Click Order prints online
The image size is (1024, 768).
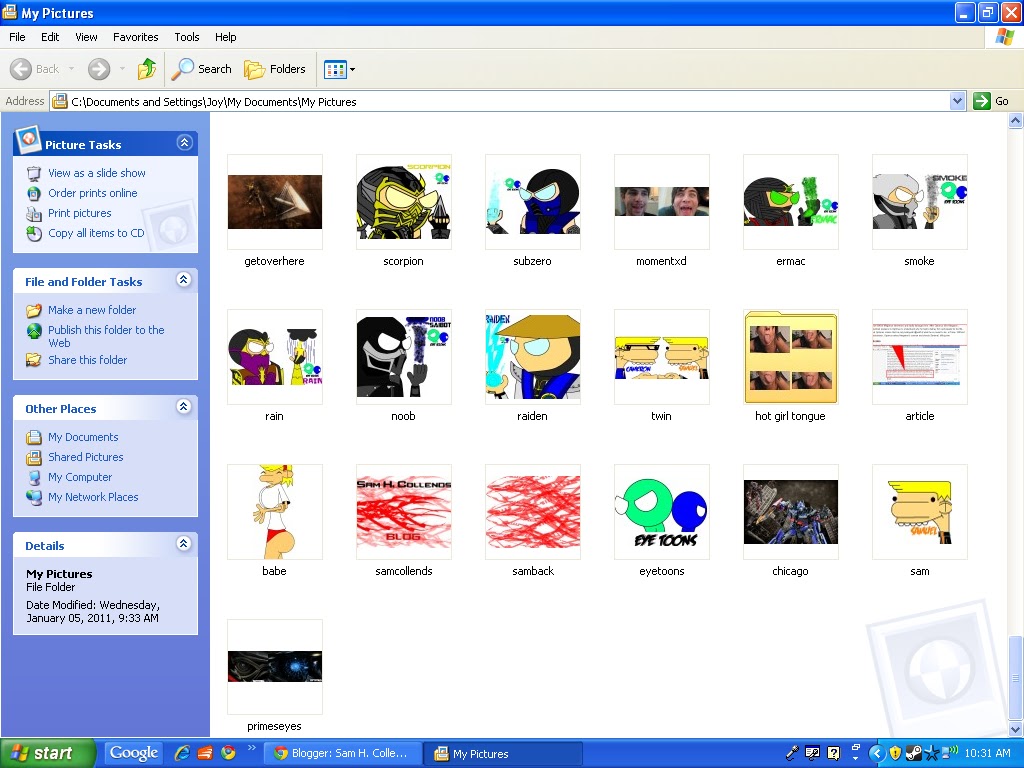pos(93,193)
